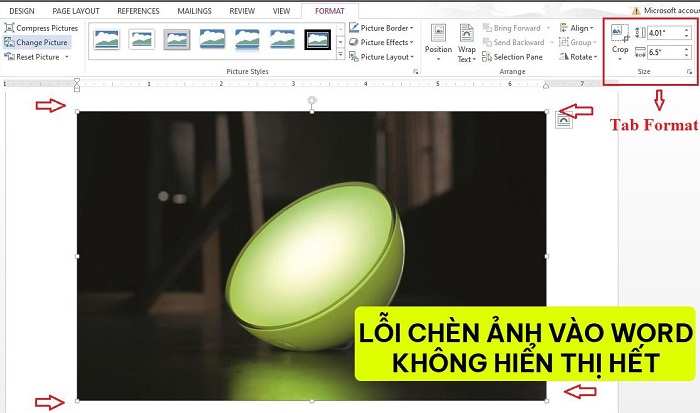This screenshot has height=413, width=700.
Task: Open the Wrap Text menu
Action: (467, 43)
